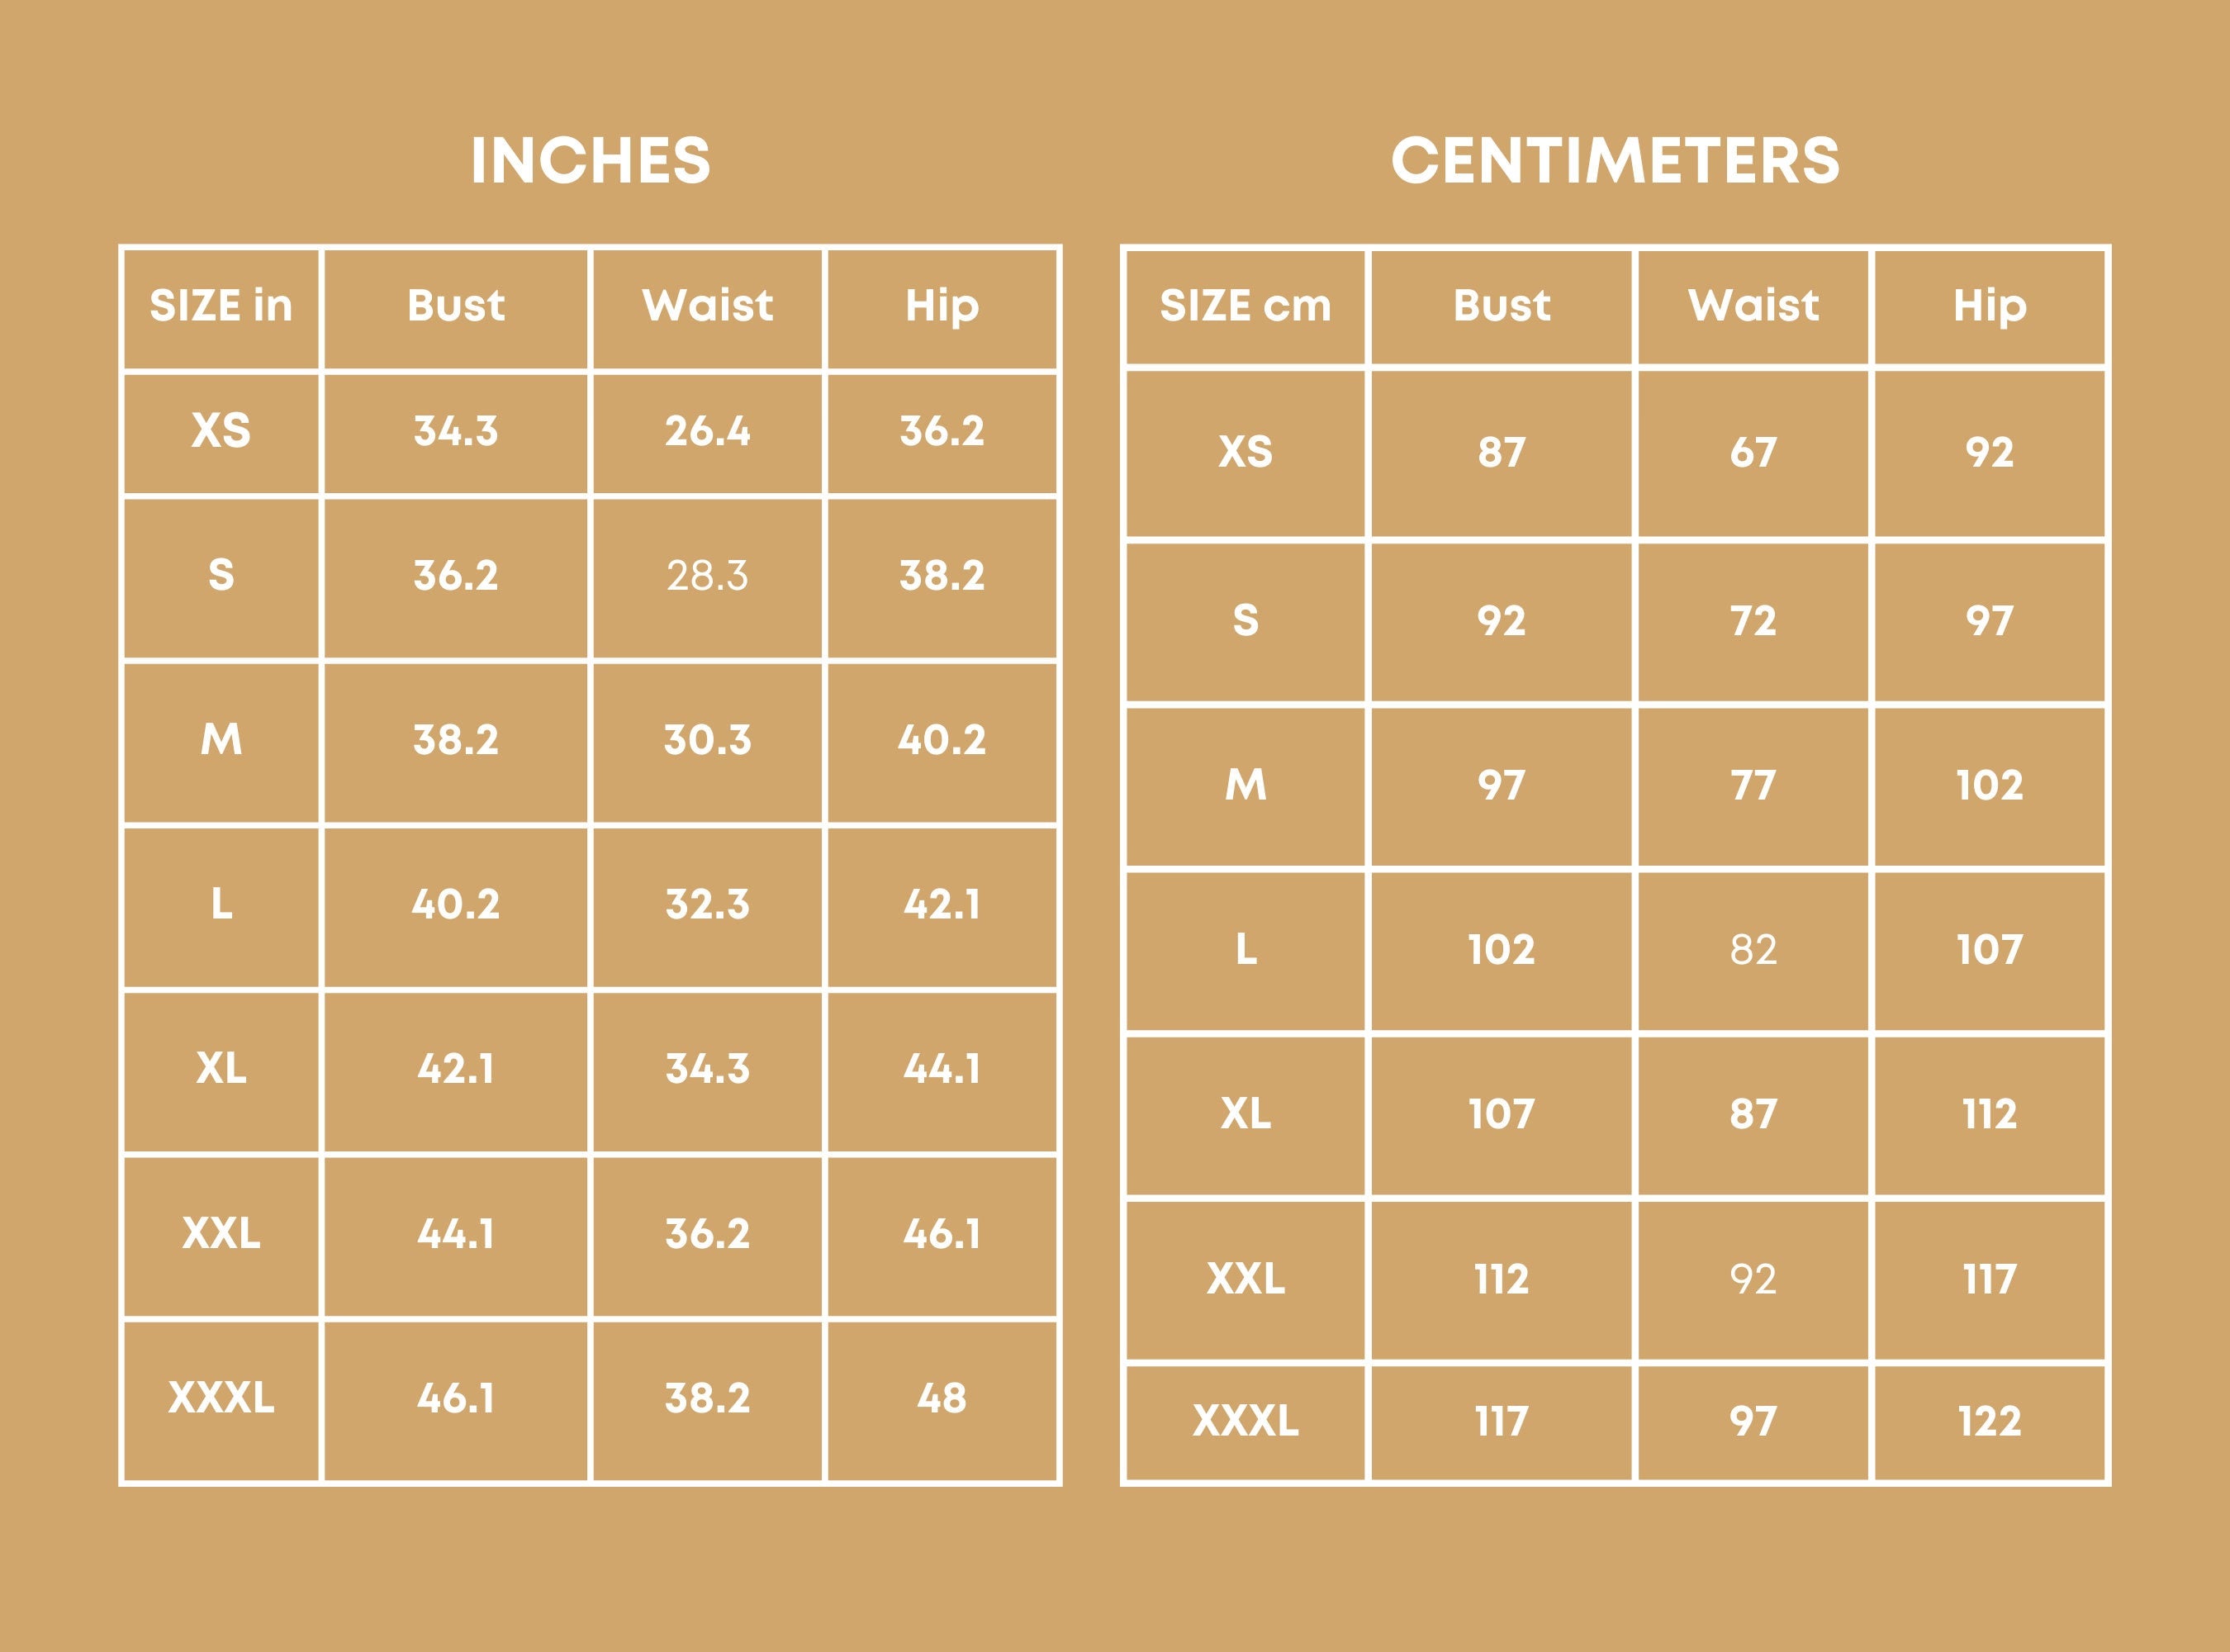Click Waist header in centimeters table
The image size is (2230, 1652).
click(1753, 306)
